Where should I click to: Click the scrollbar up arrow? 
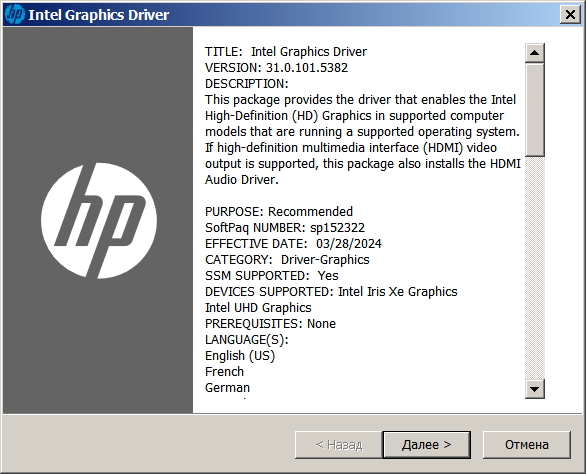[x=534, y=53]
